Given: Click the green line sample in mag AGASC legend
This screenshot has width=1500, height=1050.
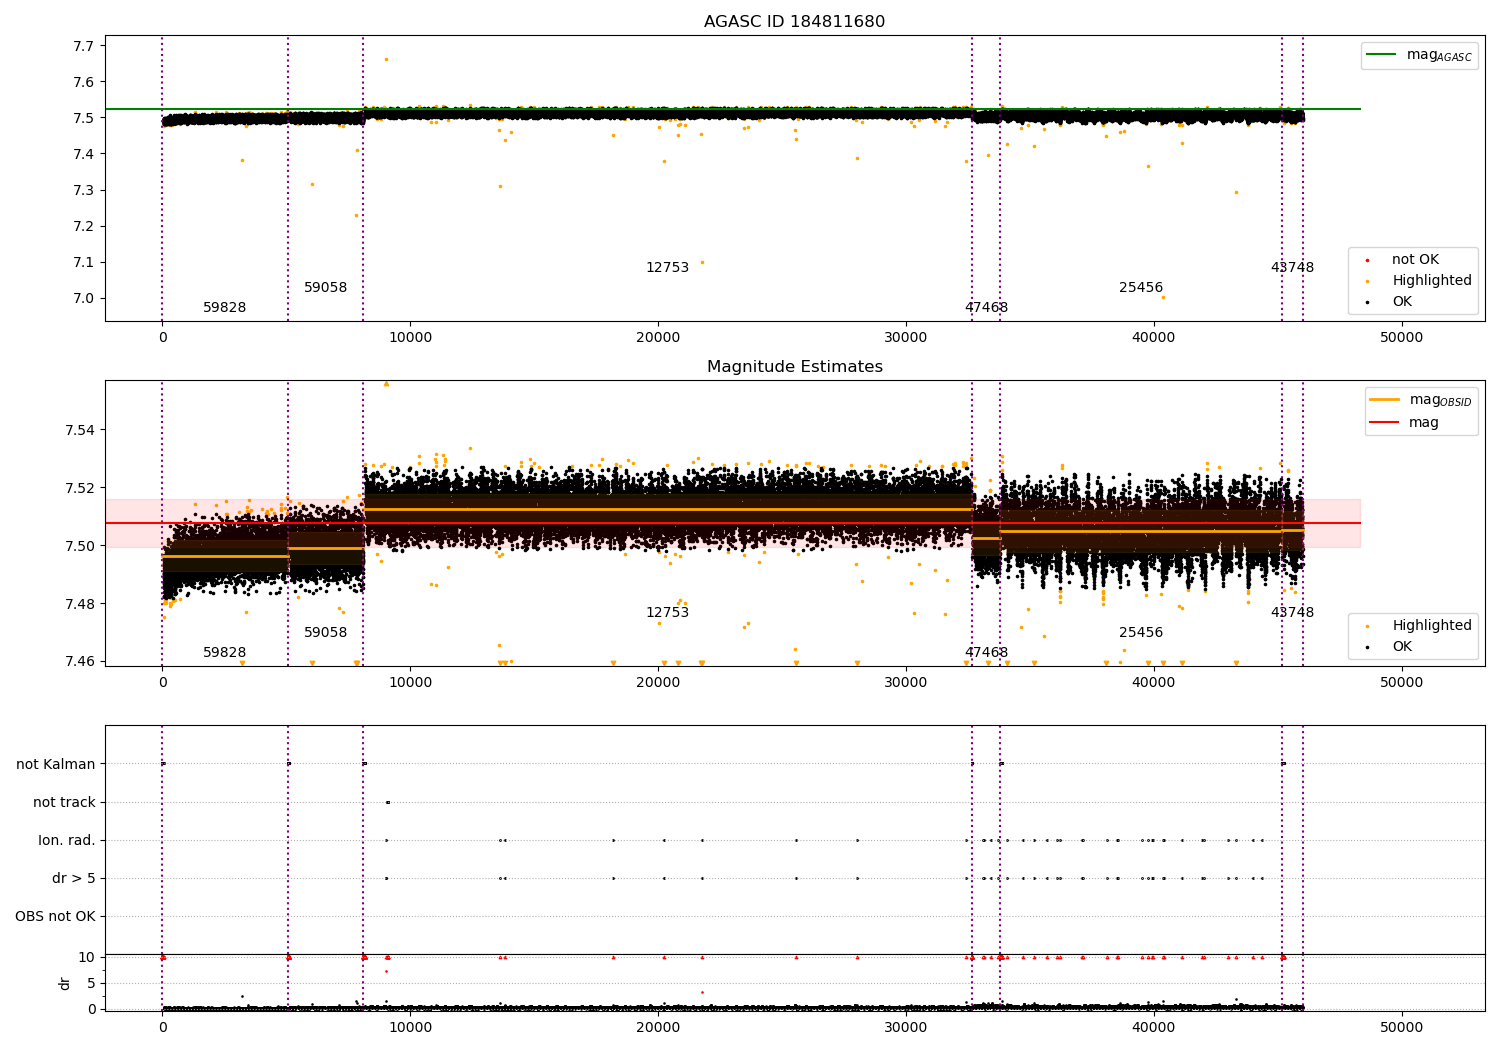Looking at the screenshot, I should point(1382,55).
